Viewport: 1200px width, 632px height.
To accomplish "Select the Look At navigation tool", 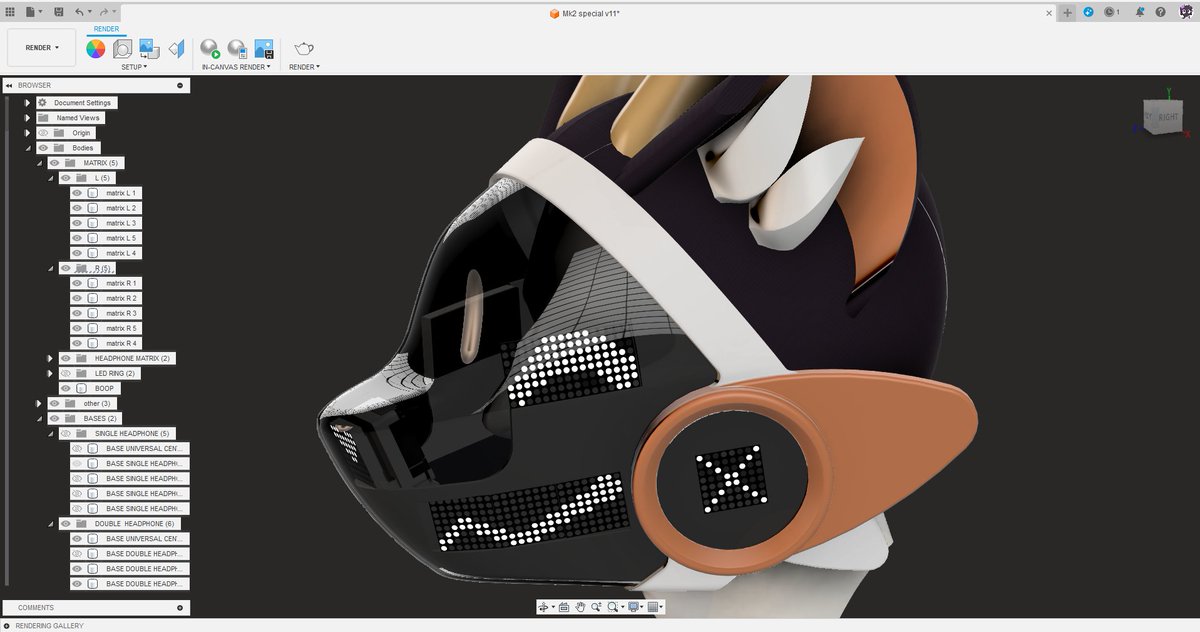I will pos(564,607).
